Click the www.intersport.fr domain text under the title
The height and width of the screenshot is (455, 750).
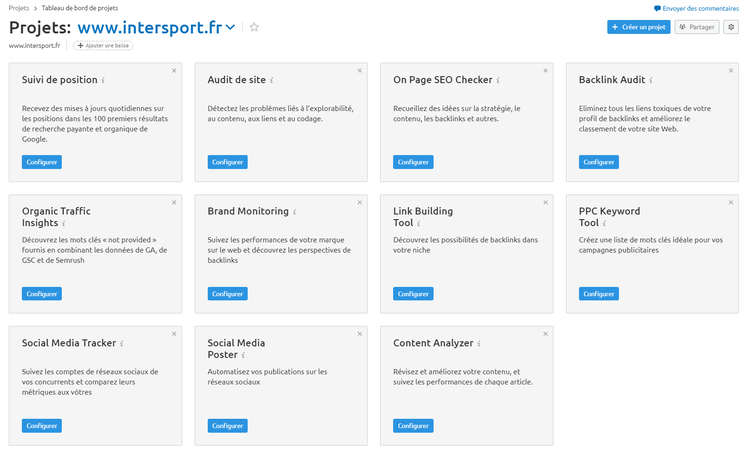coord(34,46)
